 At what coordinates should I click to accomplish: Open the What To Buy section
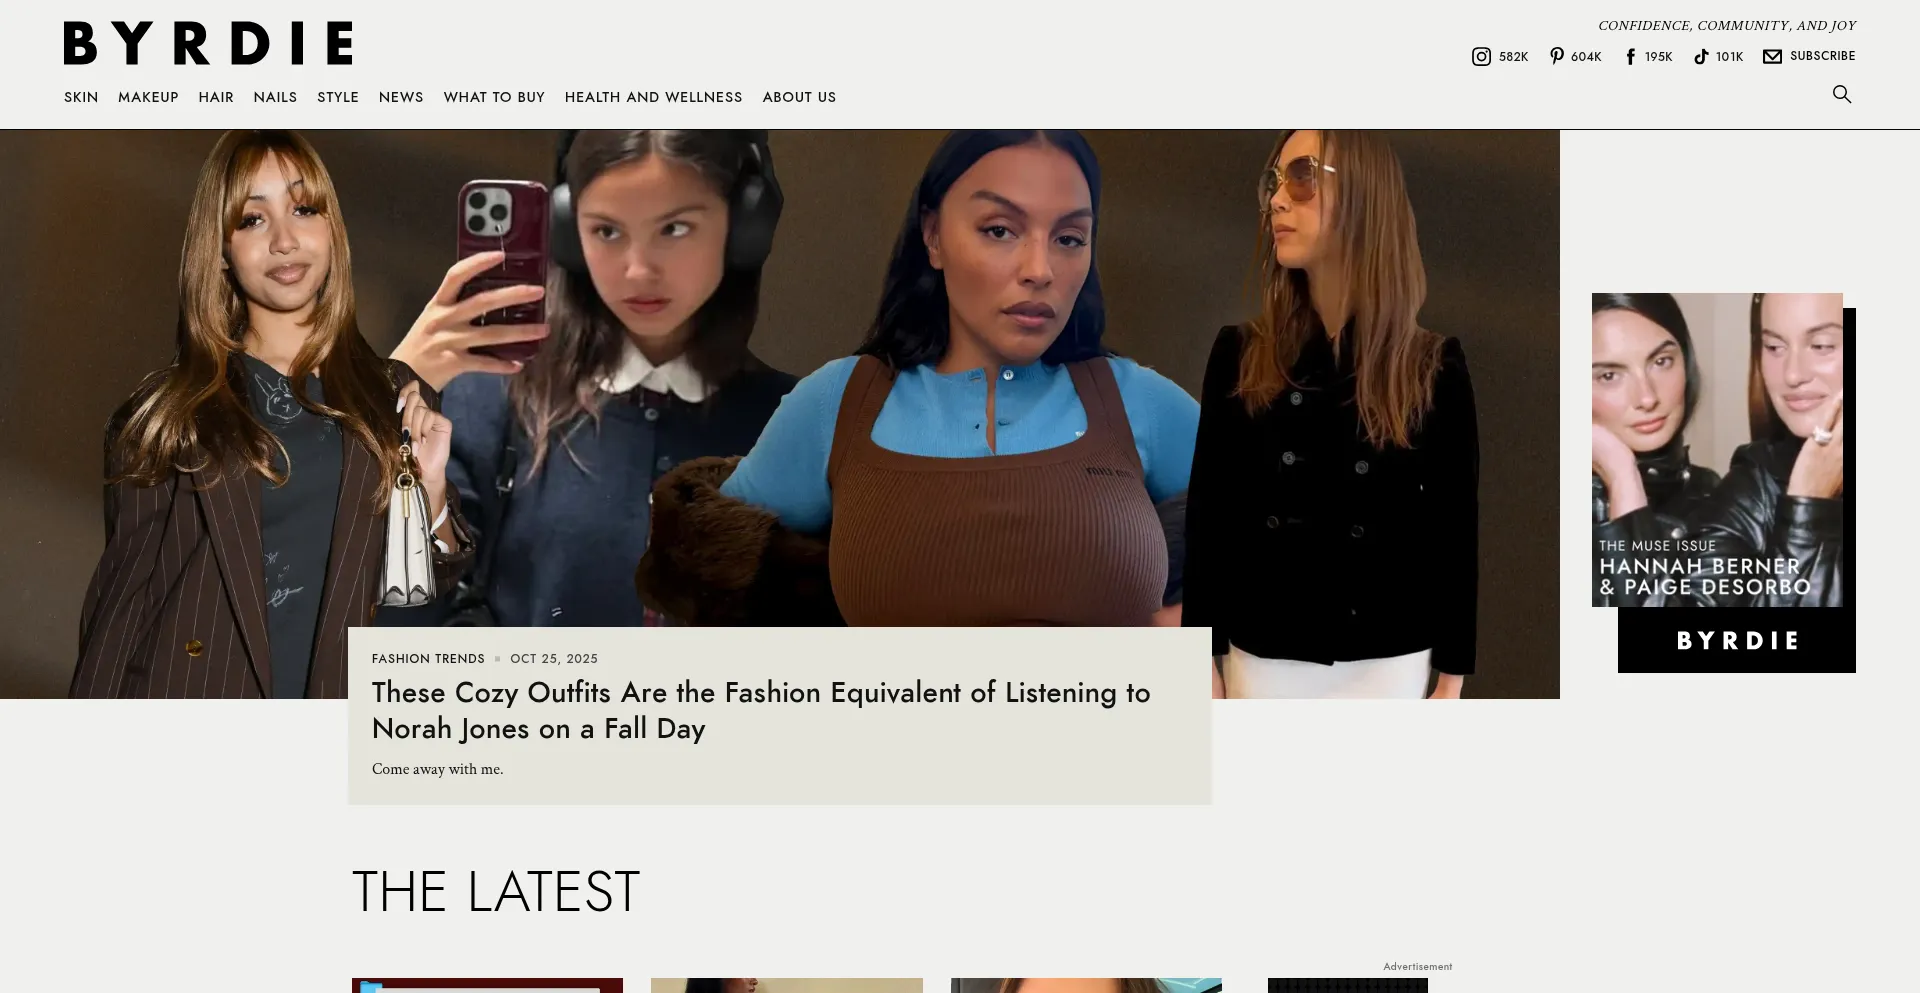point(494,97)
